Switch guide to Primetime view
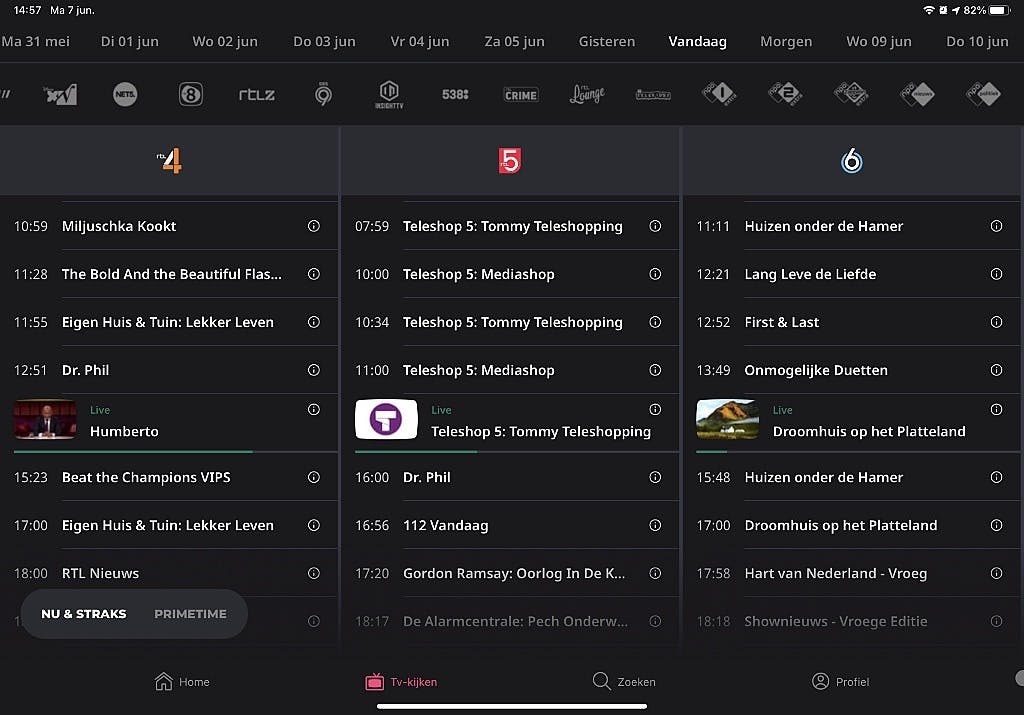 pyautogui.click(x=190, y=614)
